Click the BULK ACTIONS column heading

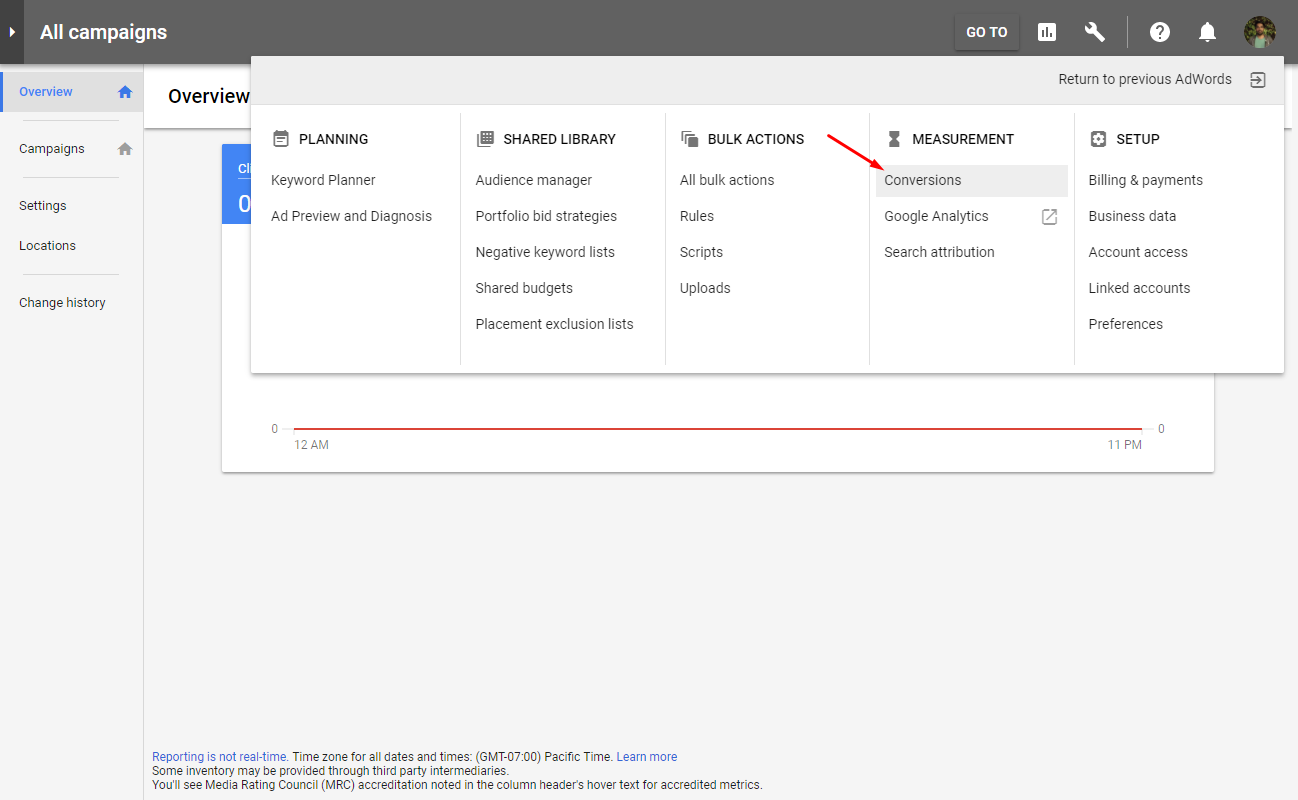coord(756,139)
